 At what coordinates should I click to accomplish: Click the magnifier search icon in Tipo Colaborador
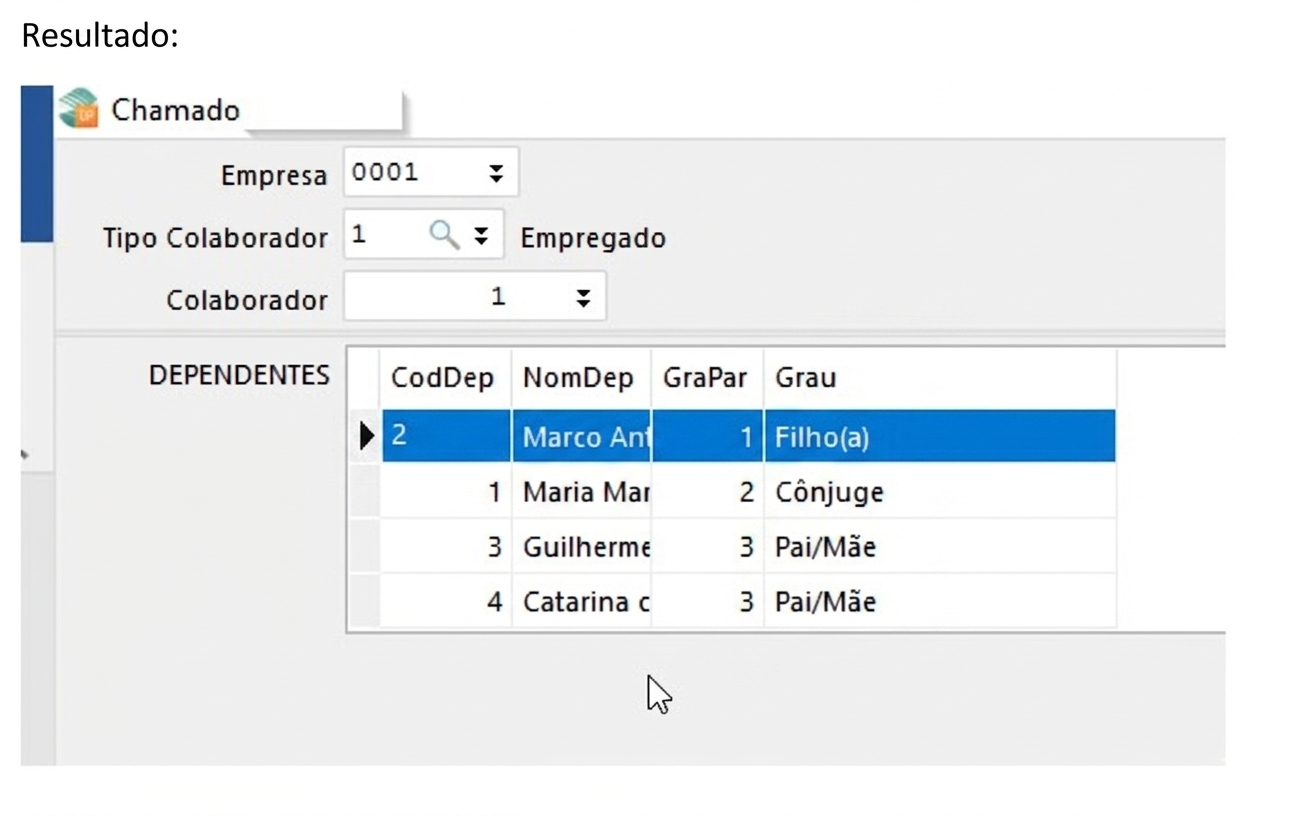[444, 235]
